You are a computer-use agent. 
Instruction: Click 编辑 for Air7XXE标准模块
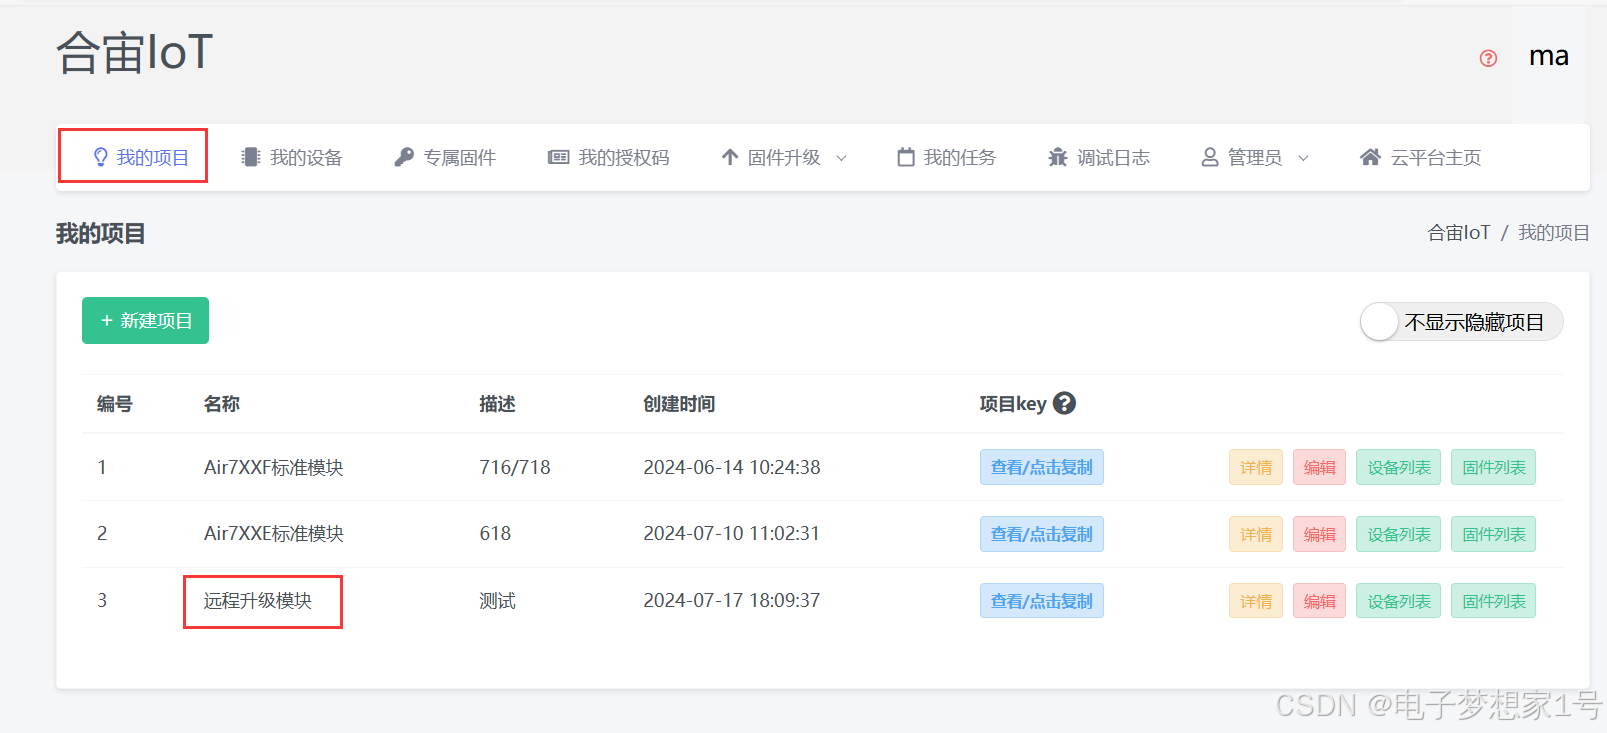[x=1319, y=534]
